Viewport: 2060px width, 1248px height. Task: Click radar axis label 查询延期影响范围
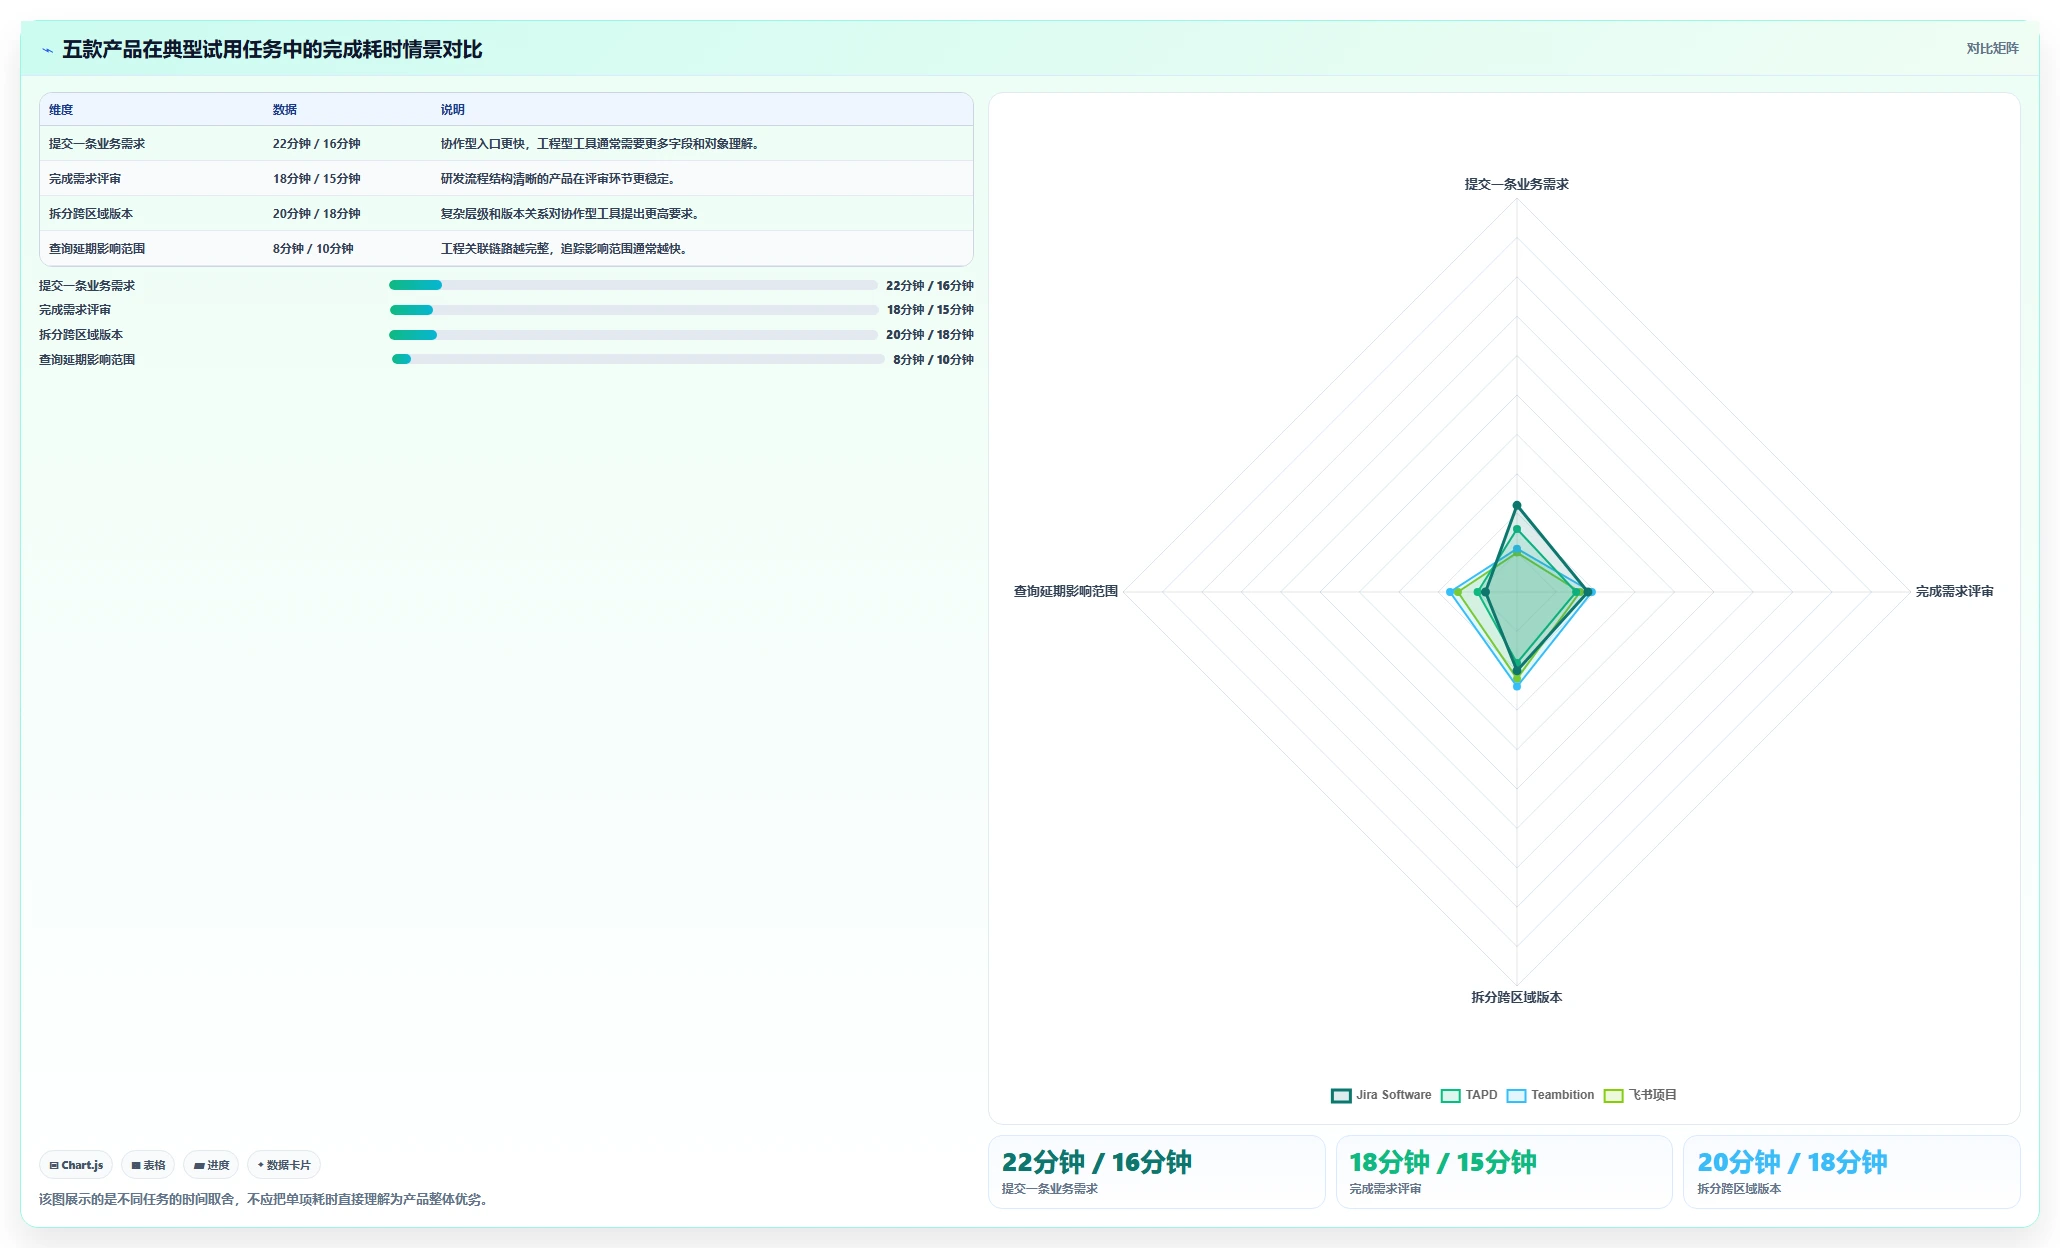click(1066, 592)
